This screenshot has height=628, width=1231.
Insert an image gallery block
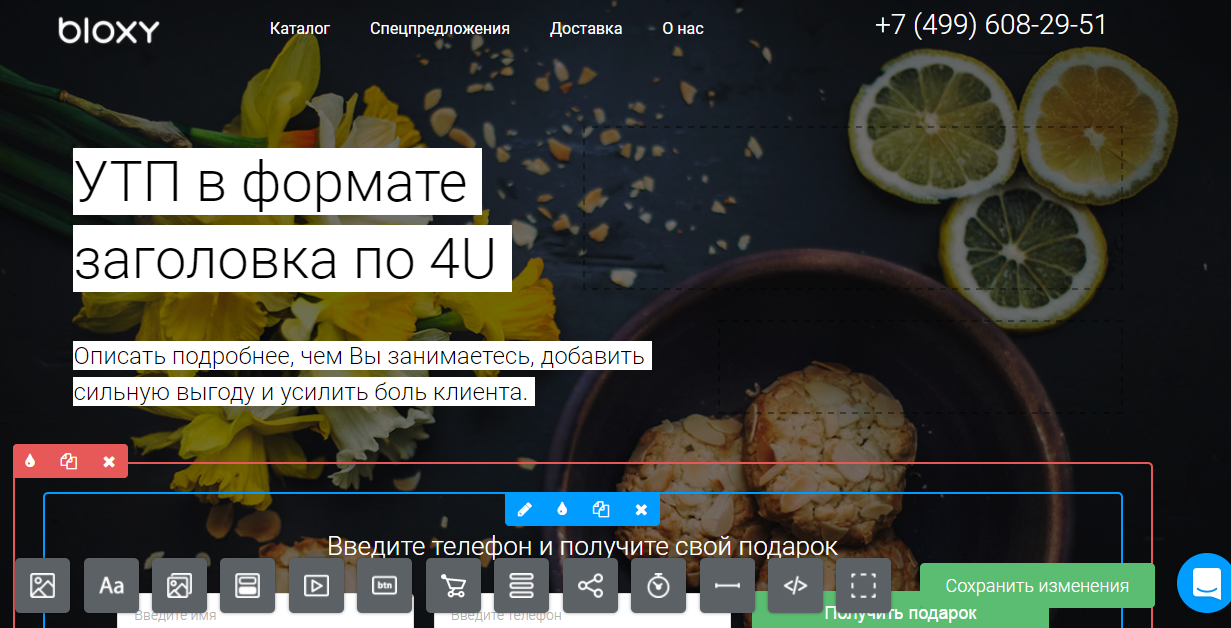179,586
